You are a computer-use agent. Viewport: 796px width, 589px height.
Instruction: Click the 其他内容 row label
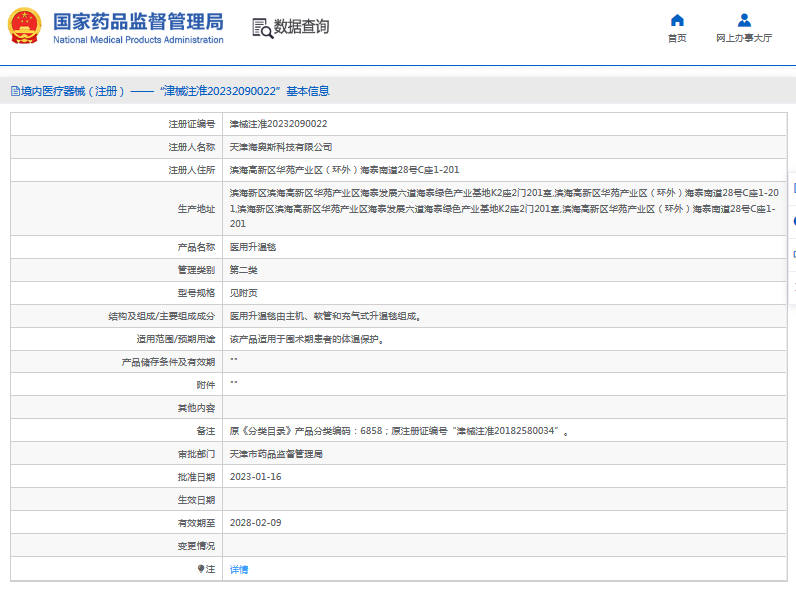pos(196,408)
